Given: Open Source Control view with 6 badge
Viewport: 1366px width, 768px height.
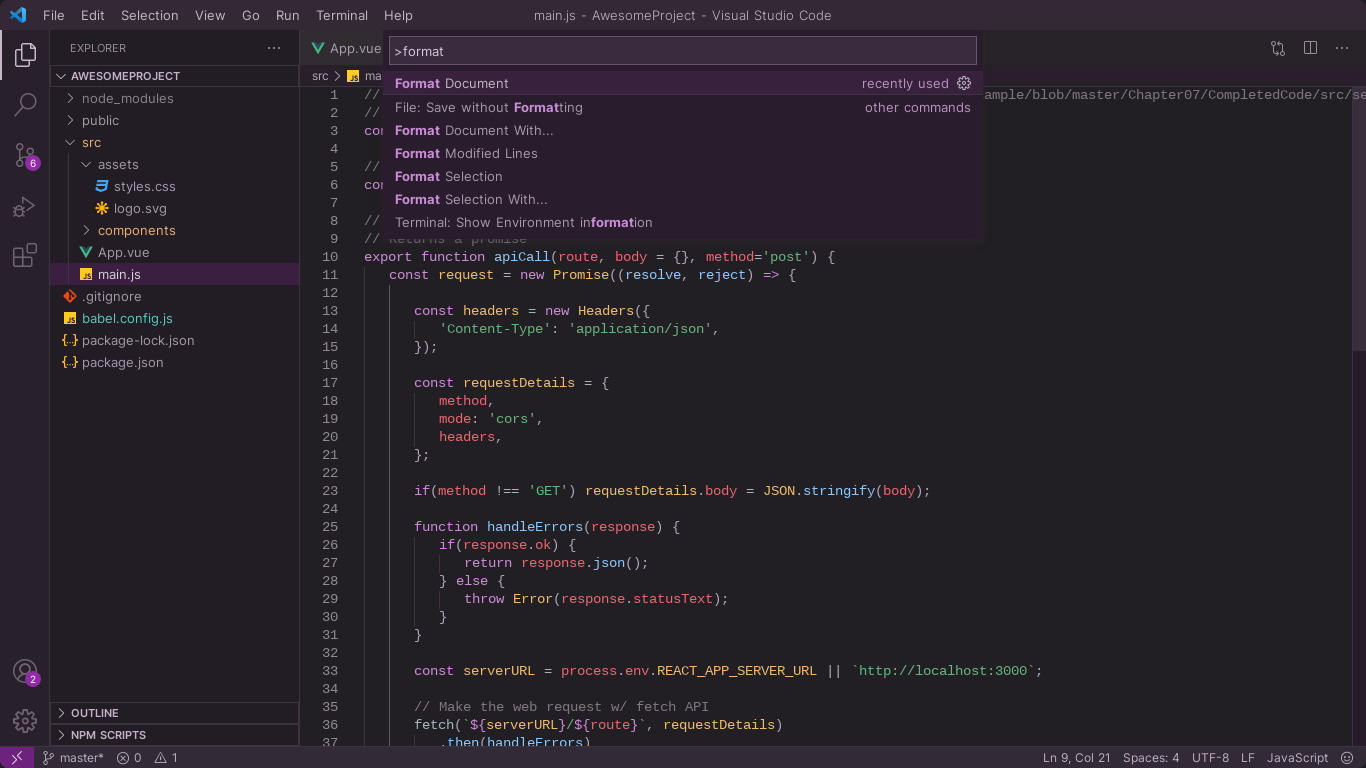Looking at the screenshot, I should coord(25,155).
